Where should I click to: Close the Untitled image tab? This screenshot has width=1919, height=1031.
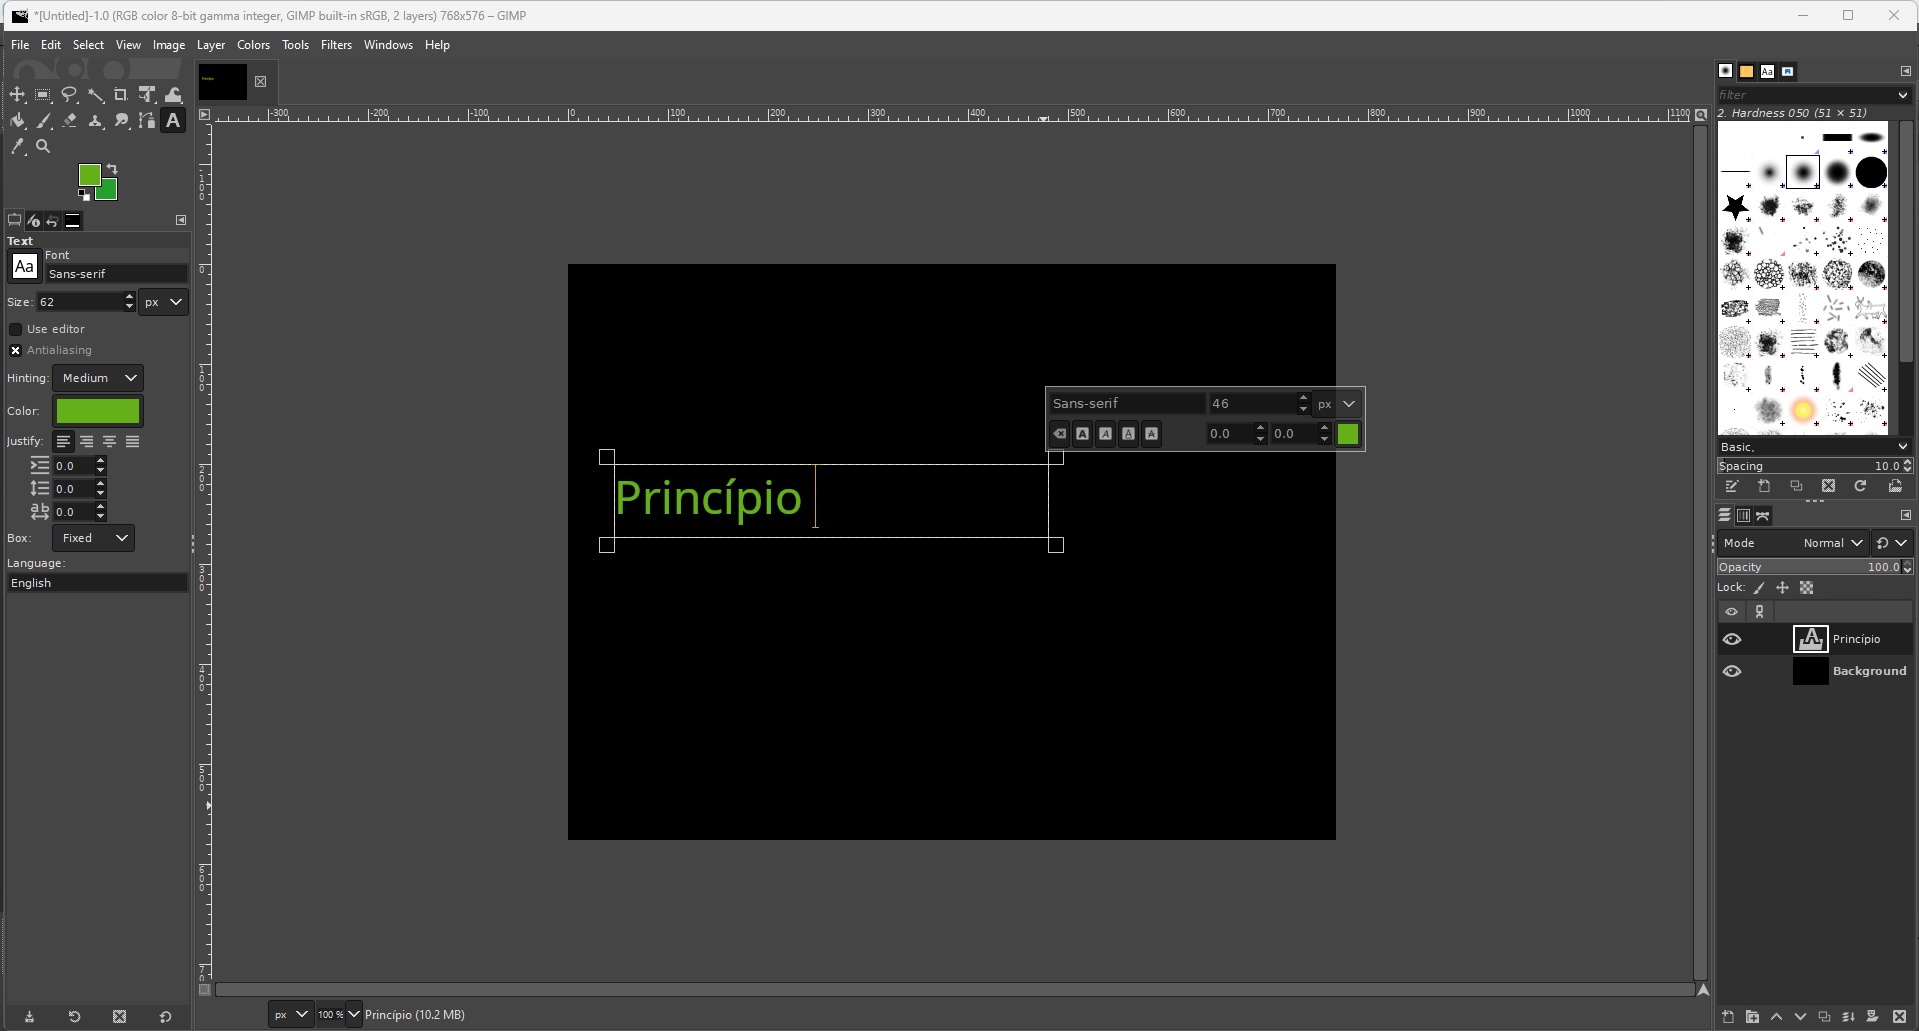click(260, 82)
